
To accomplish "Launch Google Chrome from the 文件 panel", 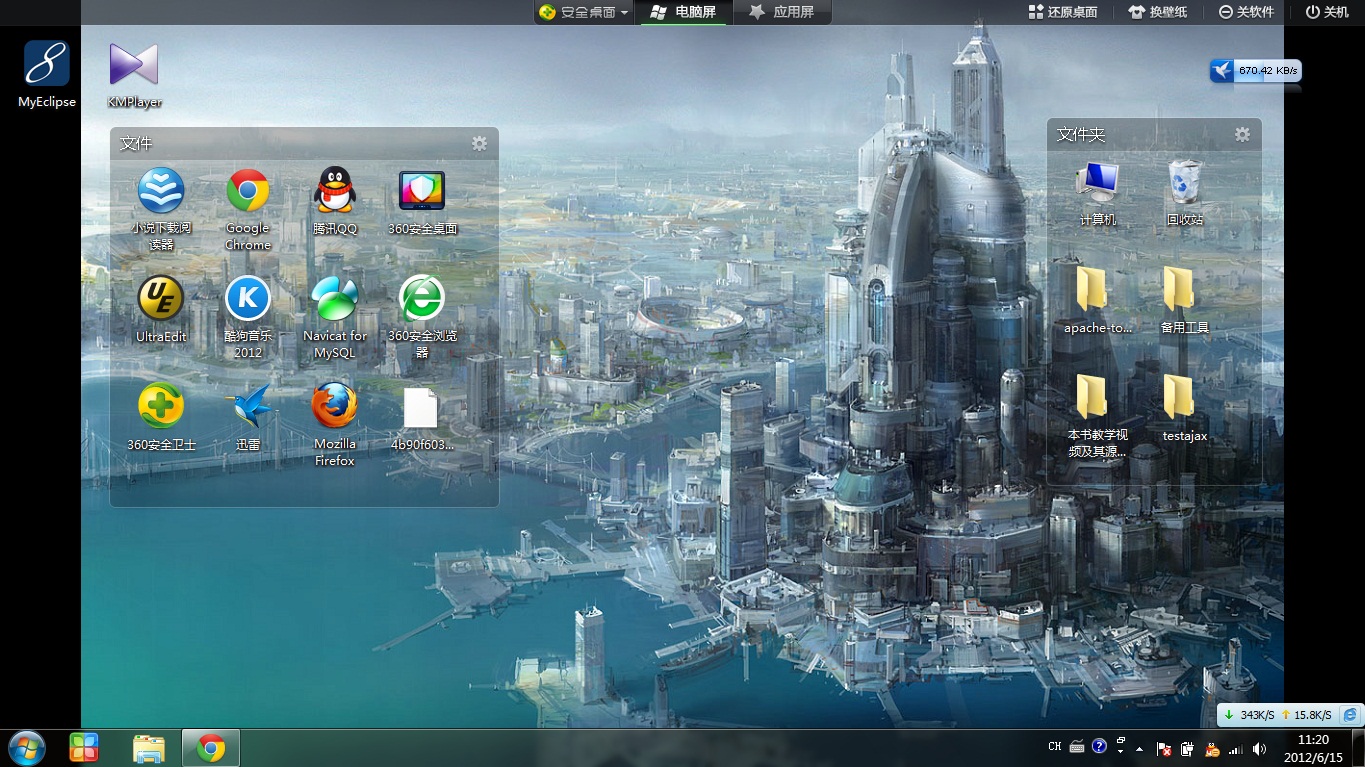I will coord(247,208).
